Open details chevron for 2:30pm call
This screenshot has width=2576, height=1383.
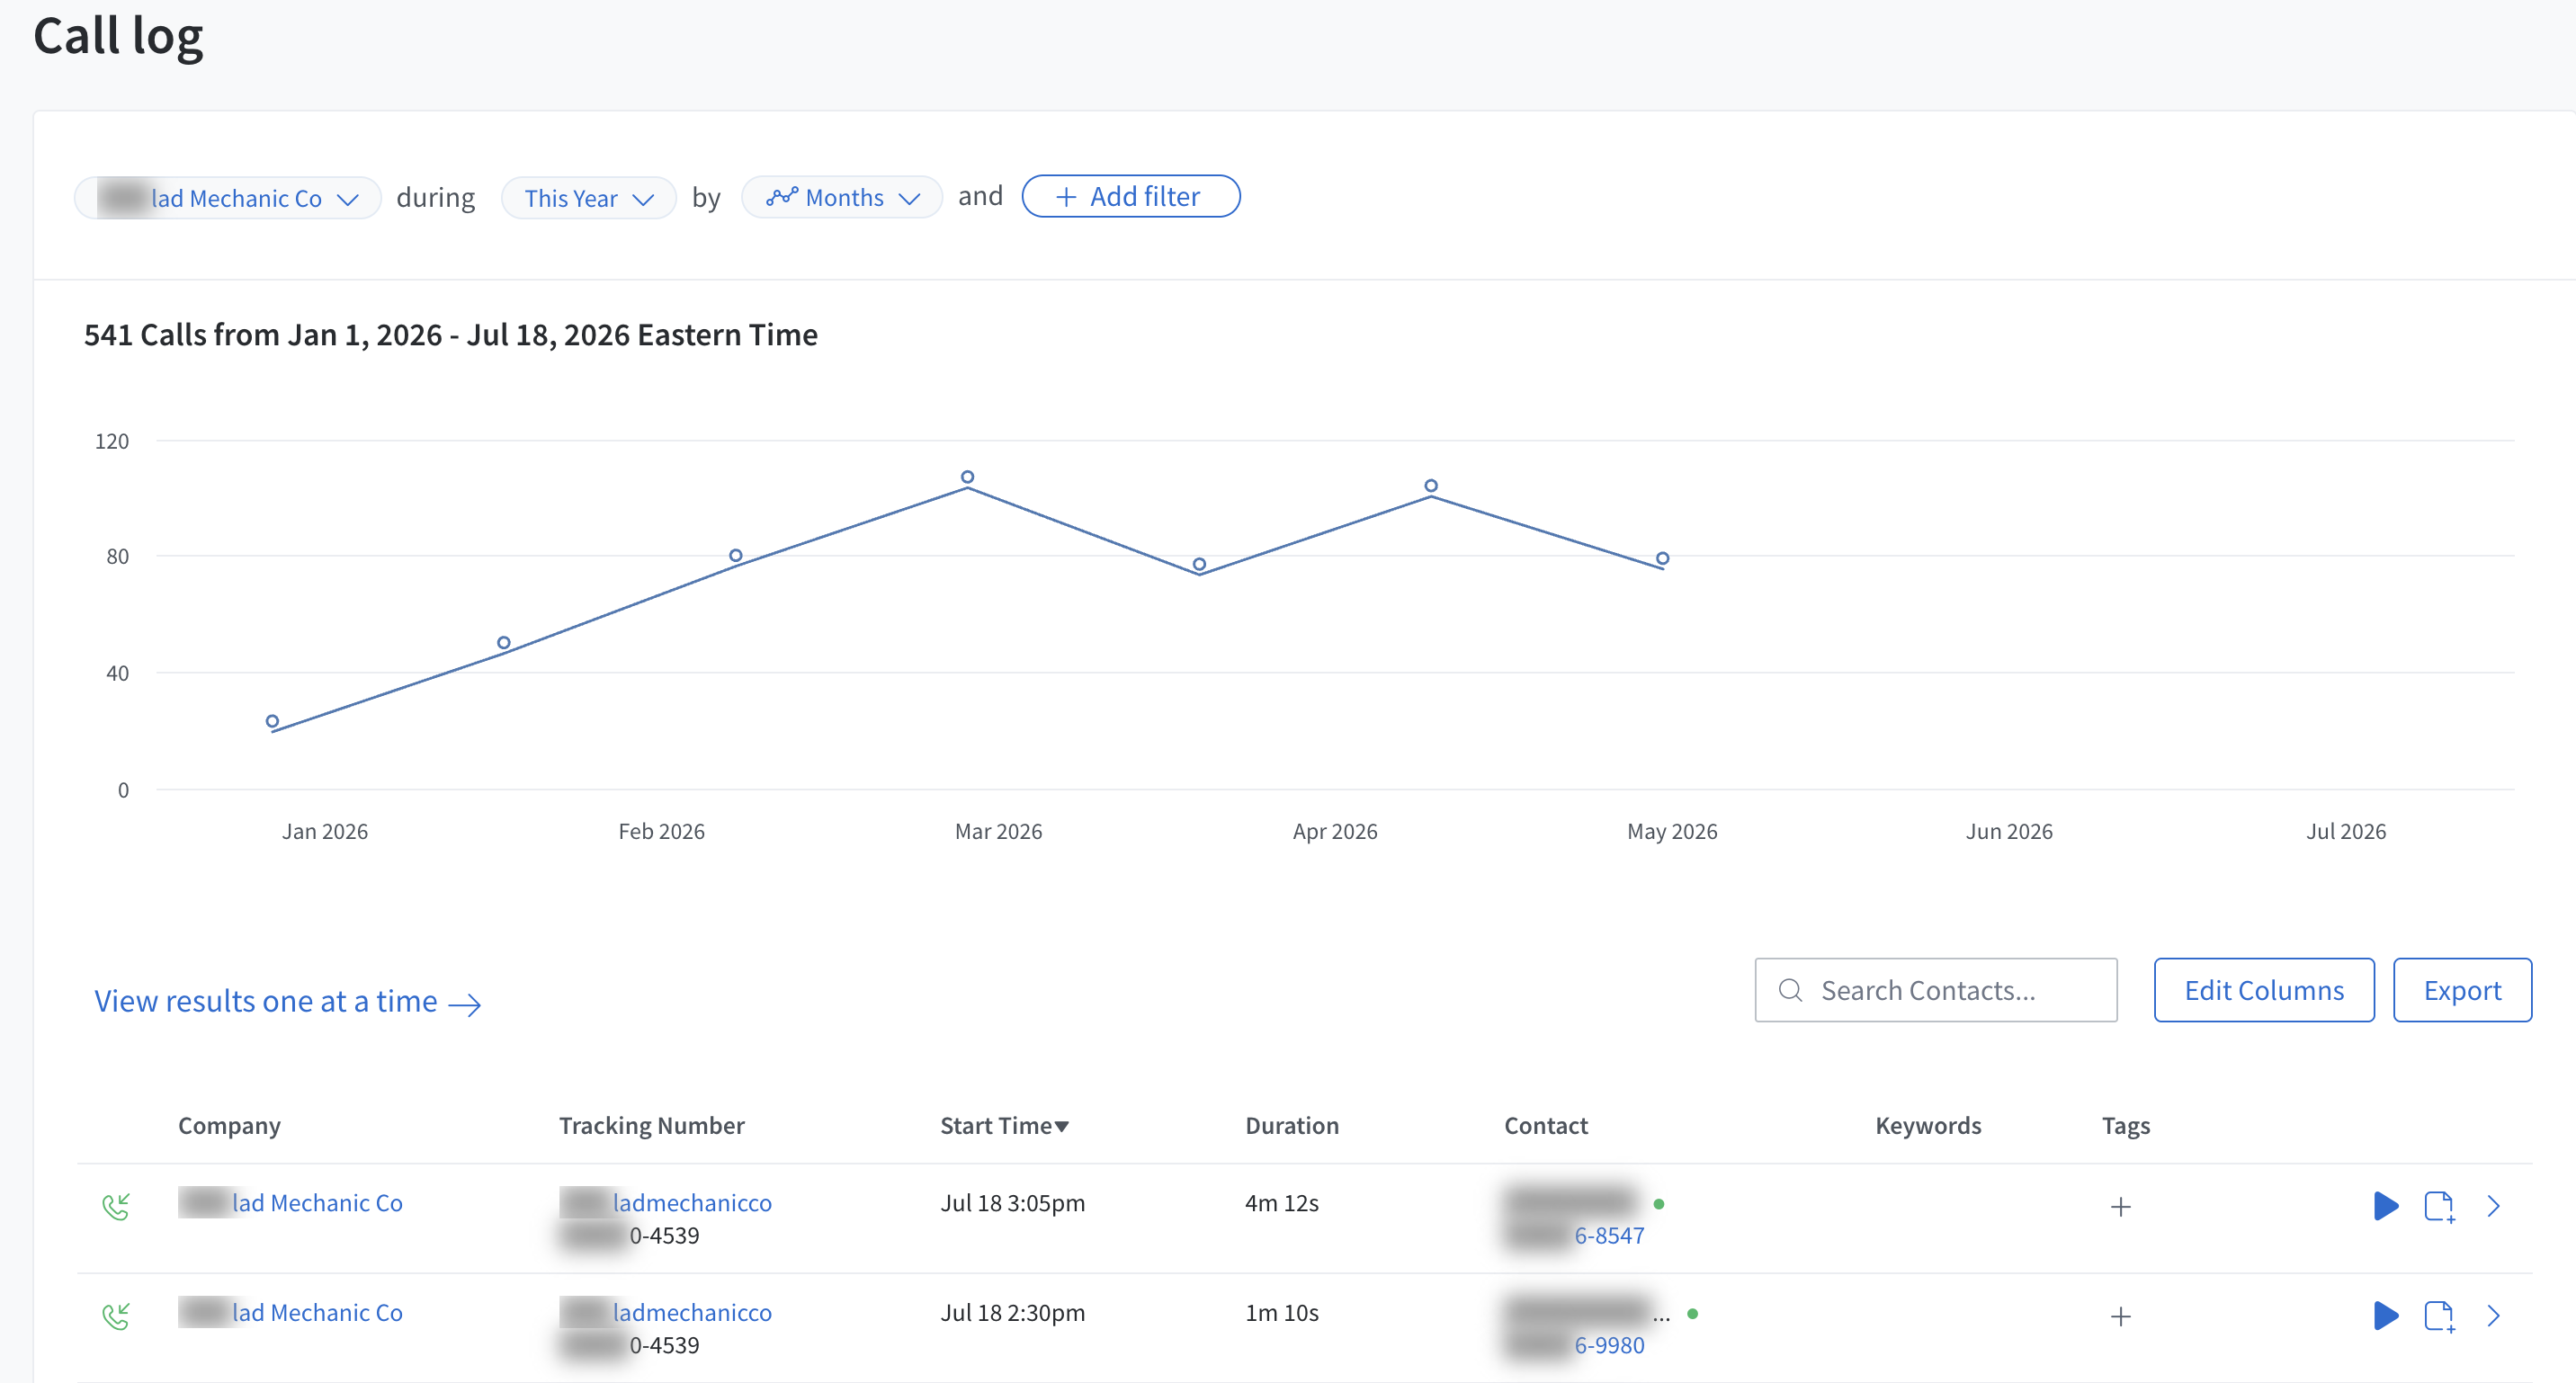pyautogui.click(x=2494, y=1315)
